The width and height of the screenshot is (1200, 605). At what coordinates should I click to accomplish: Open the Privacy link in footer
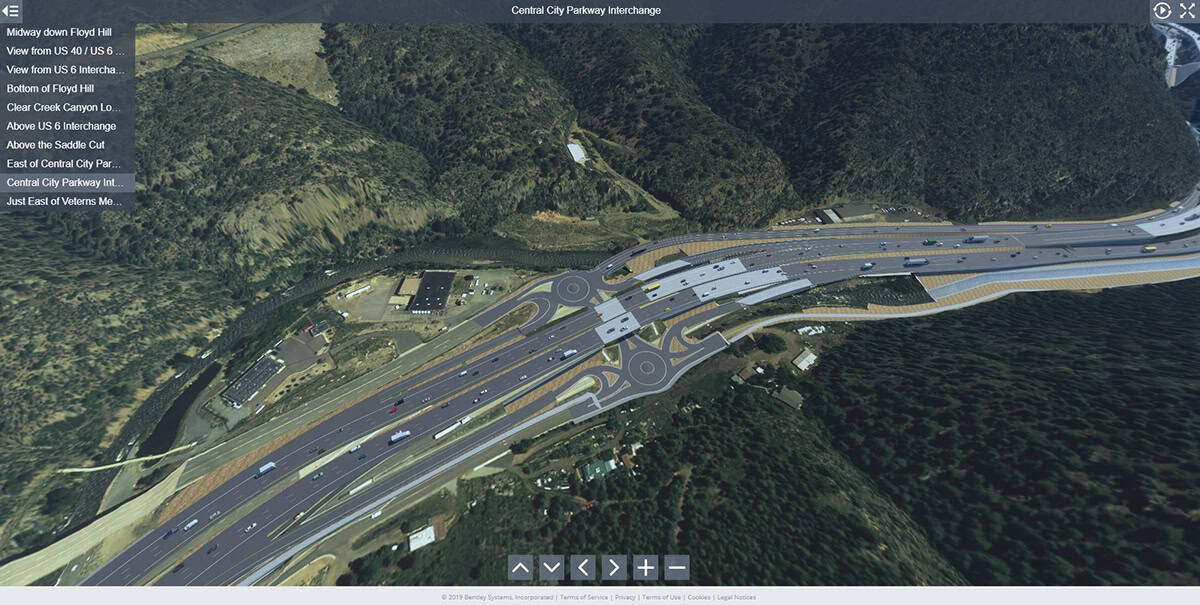click(625, 597)
